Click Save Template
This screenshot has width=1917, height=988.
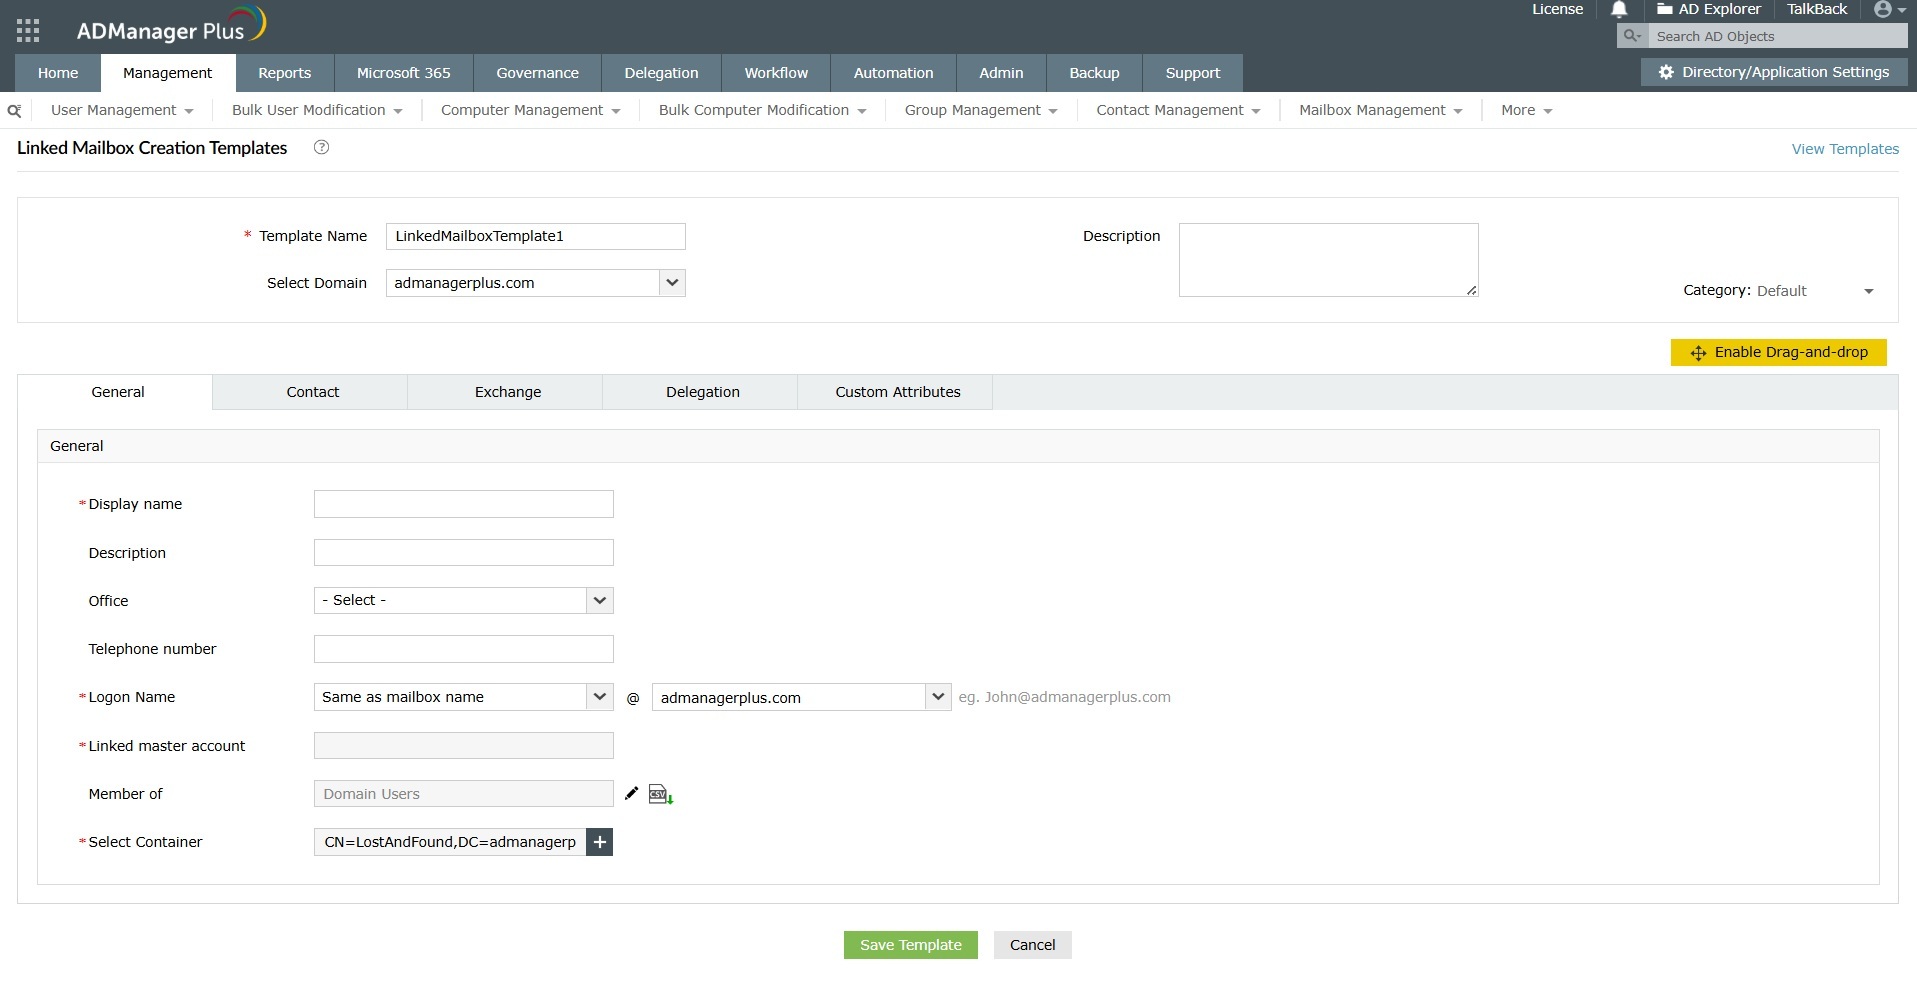(910, 944)
